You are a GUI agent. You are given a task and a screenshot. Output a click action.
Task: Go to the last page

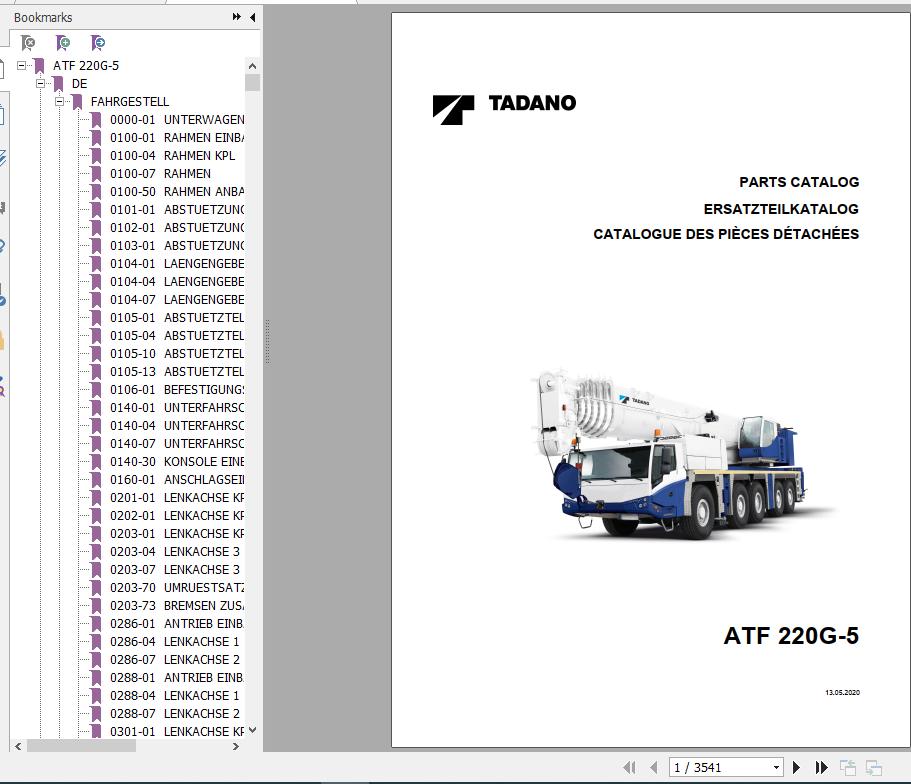coord(822,768)
